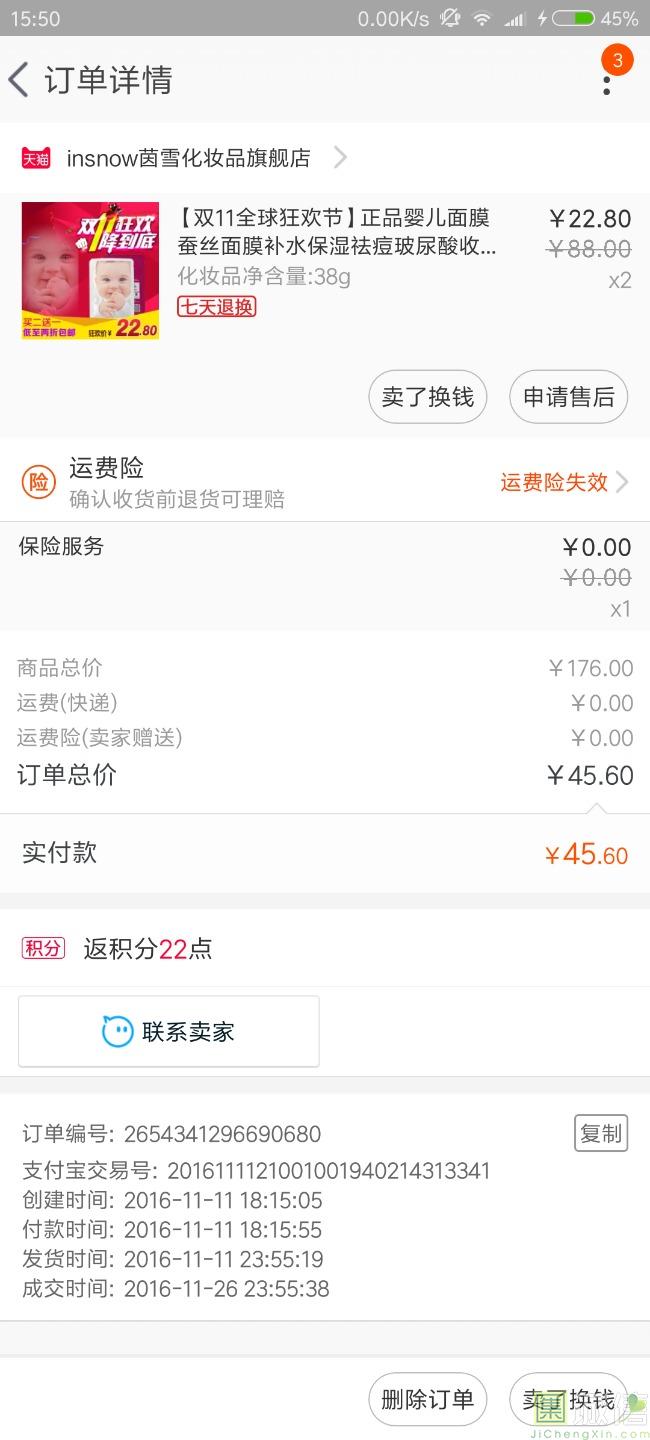Open the insnow茵雪化妆品旗舰店 shop name
This screenshot has width=650, height=1440.
point(188,158)
